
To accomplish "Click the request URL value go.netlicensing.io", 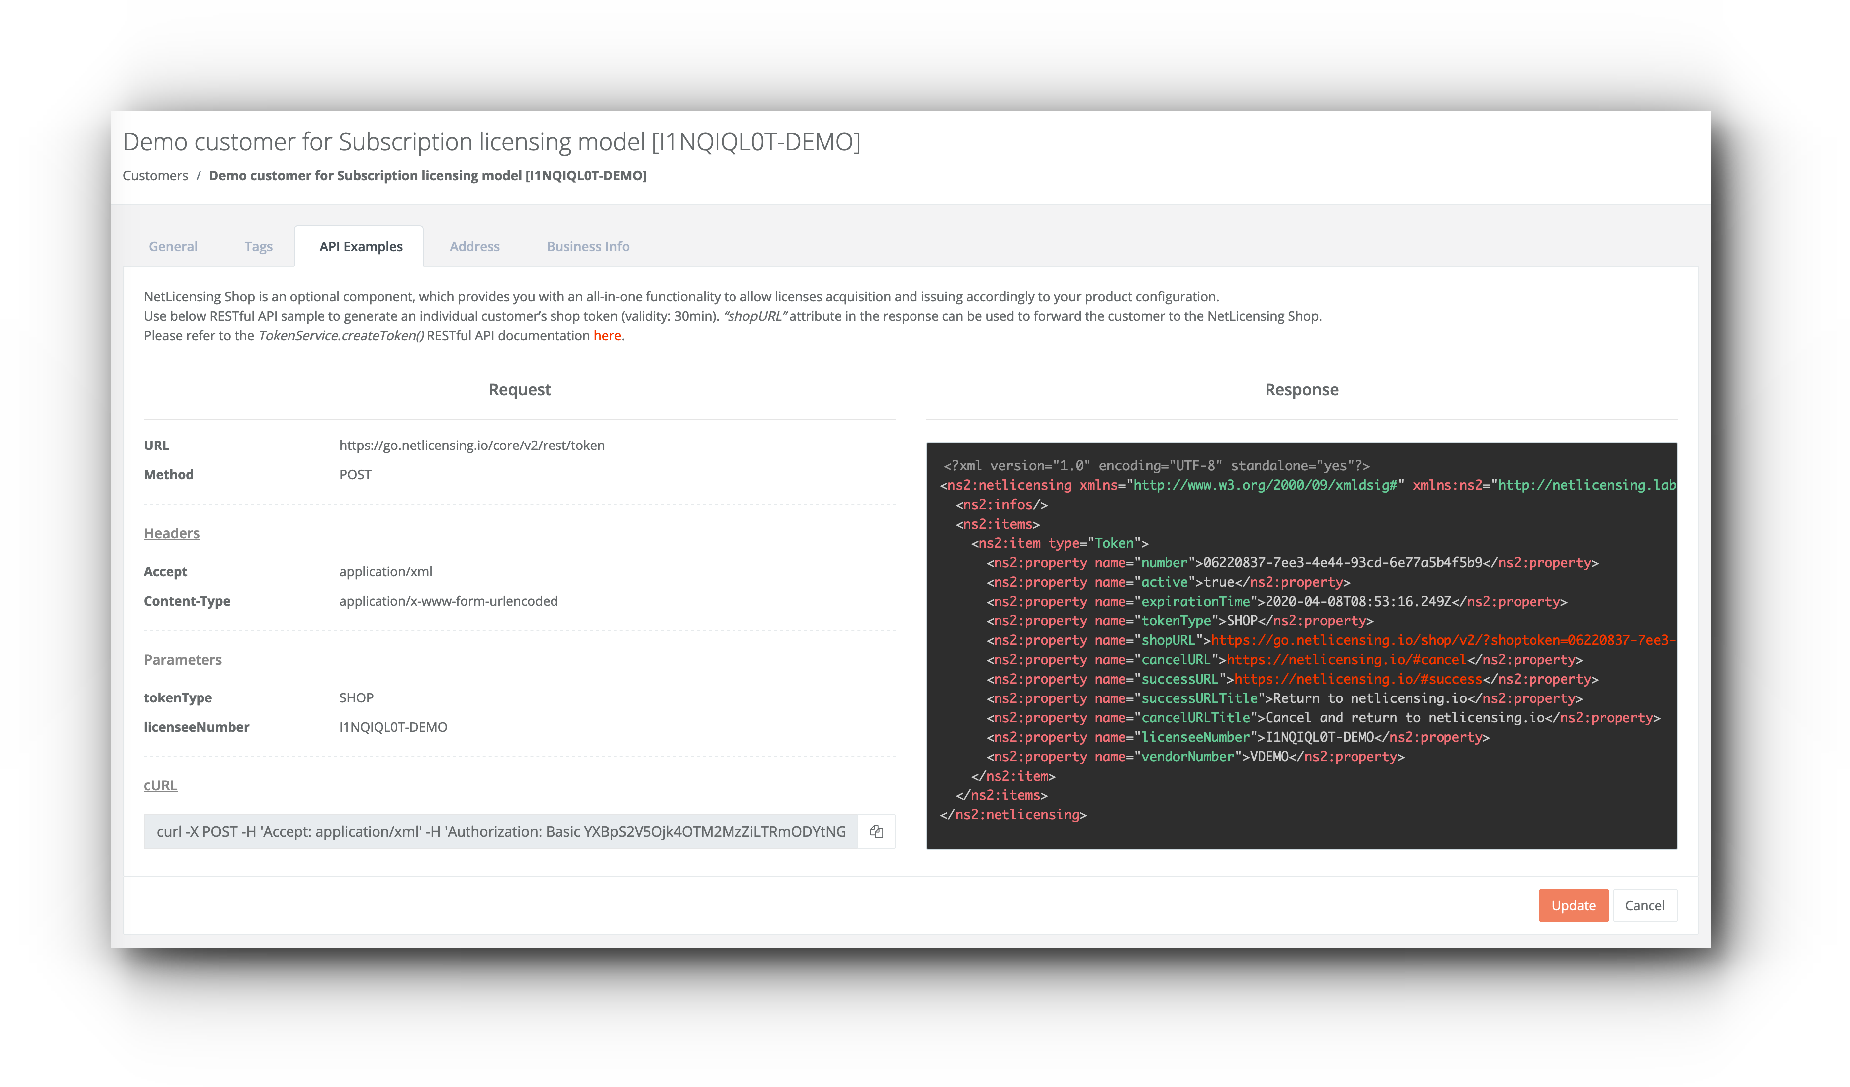I will [x=472, y=445].
